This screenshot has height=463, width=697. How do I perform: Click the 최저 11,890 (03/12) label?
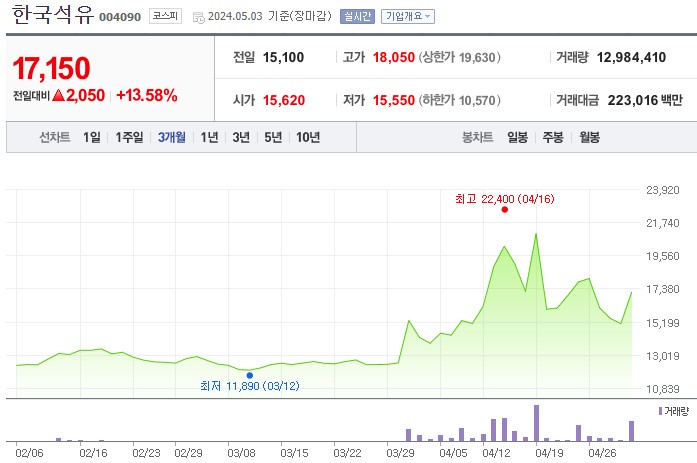(x=250, y=386)
